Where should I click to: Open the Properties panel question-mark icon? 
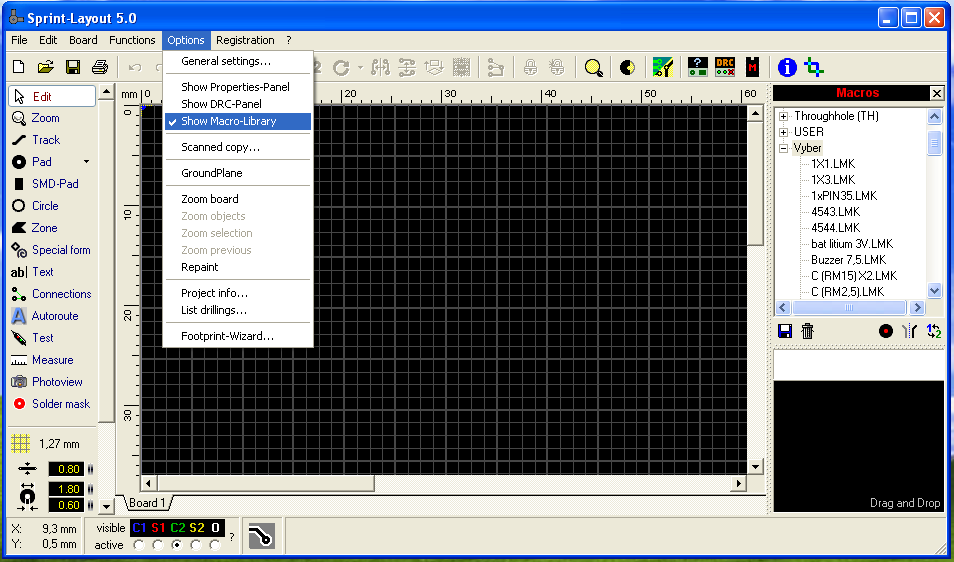[697, 67]
